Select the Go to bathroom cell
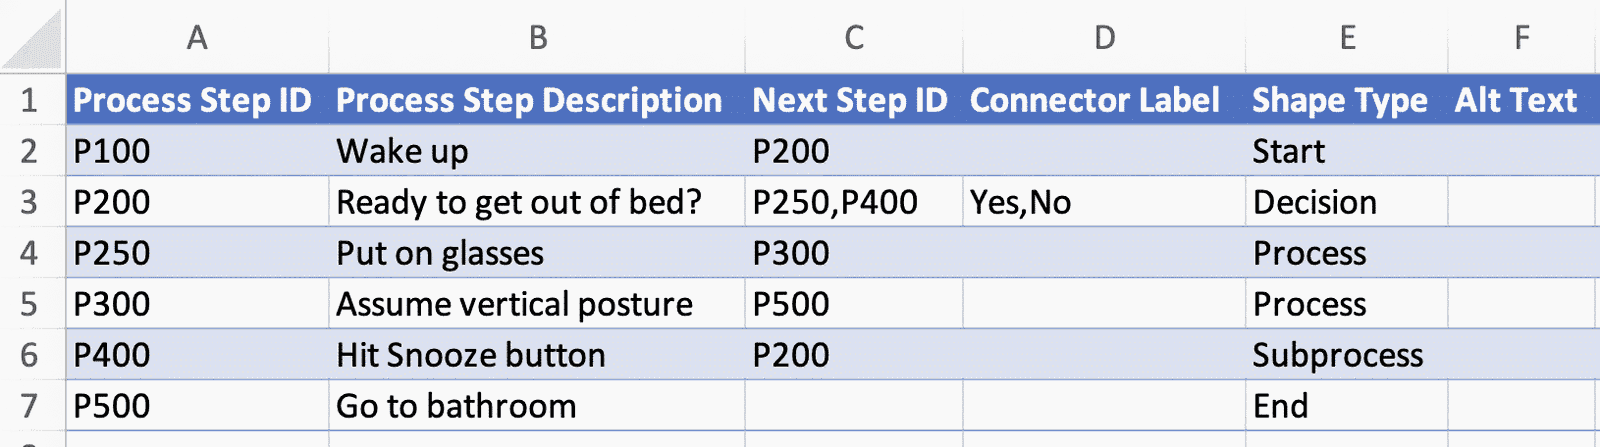1600x447 pixels. (457, 406)
